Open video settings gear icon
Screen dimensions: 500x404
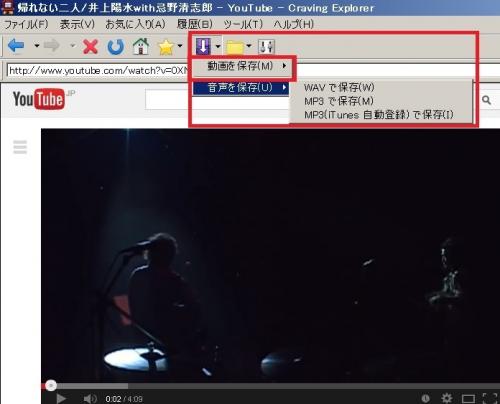(x=447, y=398)
